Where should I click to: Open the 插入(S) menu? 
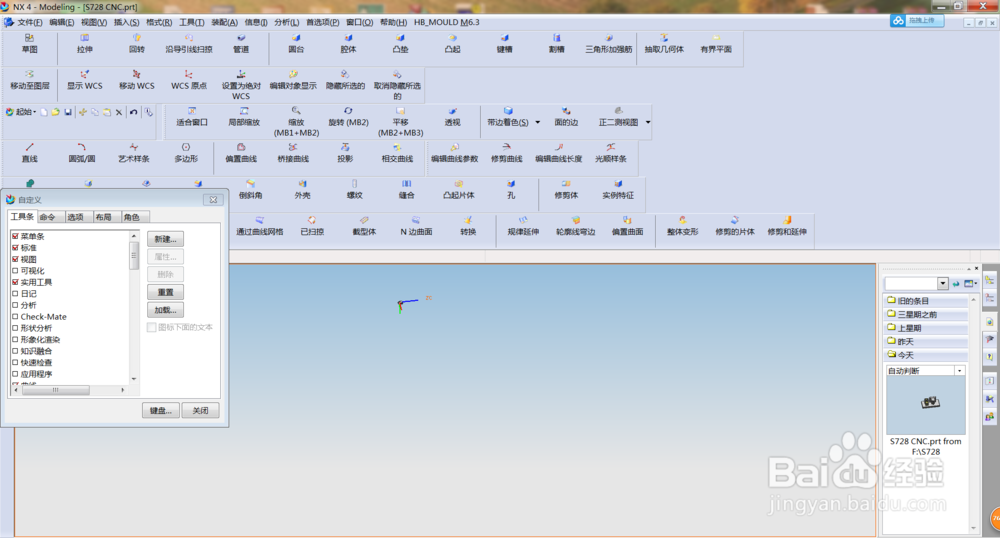(x=126, y=22)
